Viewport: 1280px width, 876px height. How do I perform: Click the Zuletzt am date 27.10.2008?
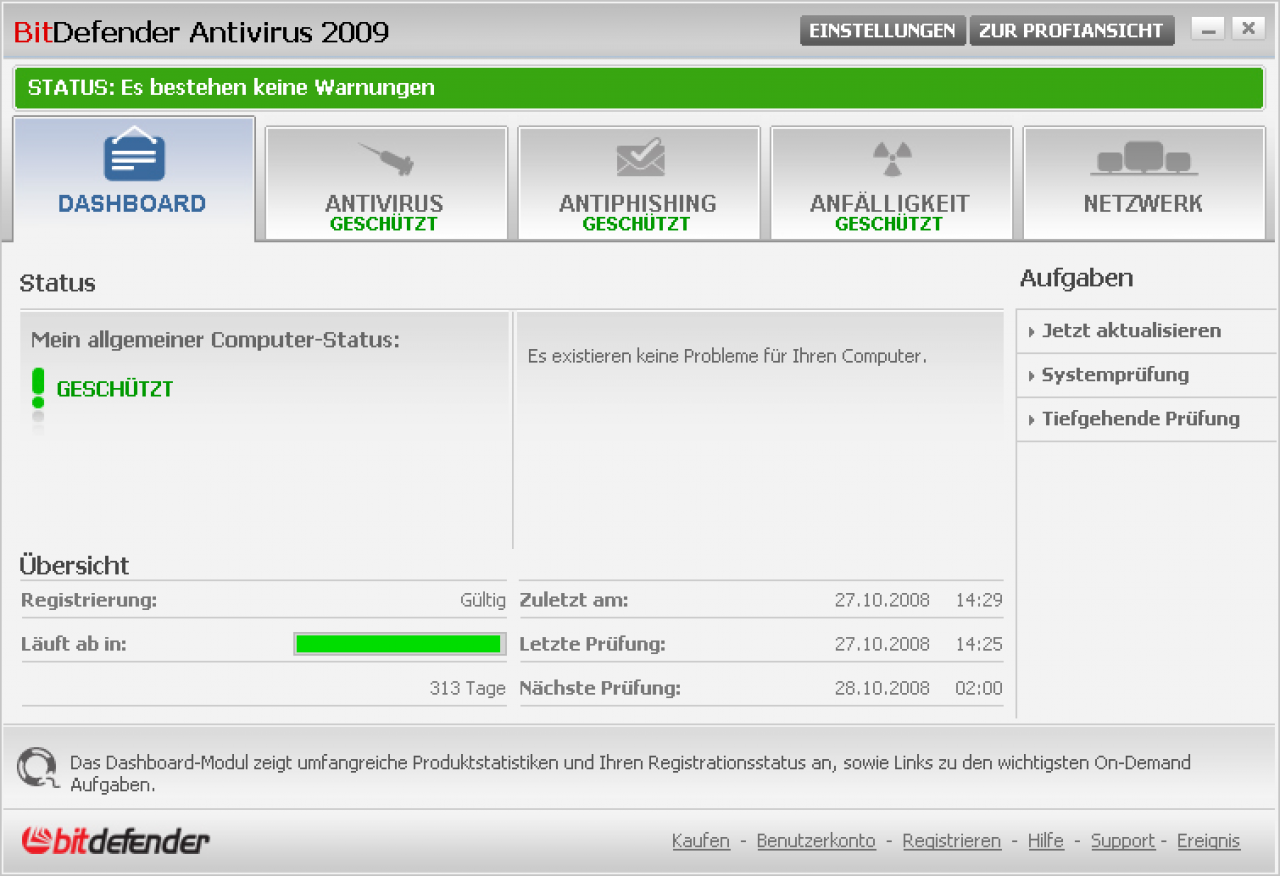coord(882,601)
